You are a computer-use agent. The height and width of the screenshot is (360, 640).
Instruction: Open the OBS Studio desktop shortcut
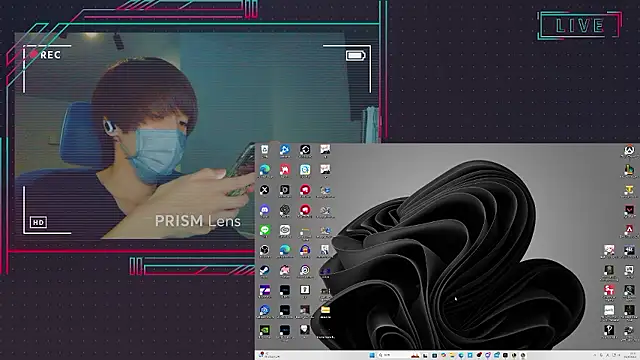click(x=264, y=250)
